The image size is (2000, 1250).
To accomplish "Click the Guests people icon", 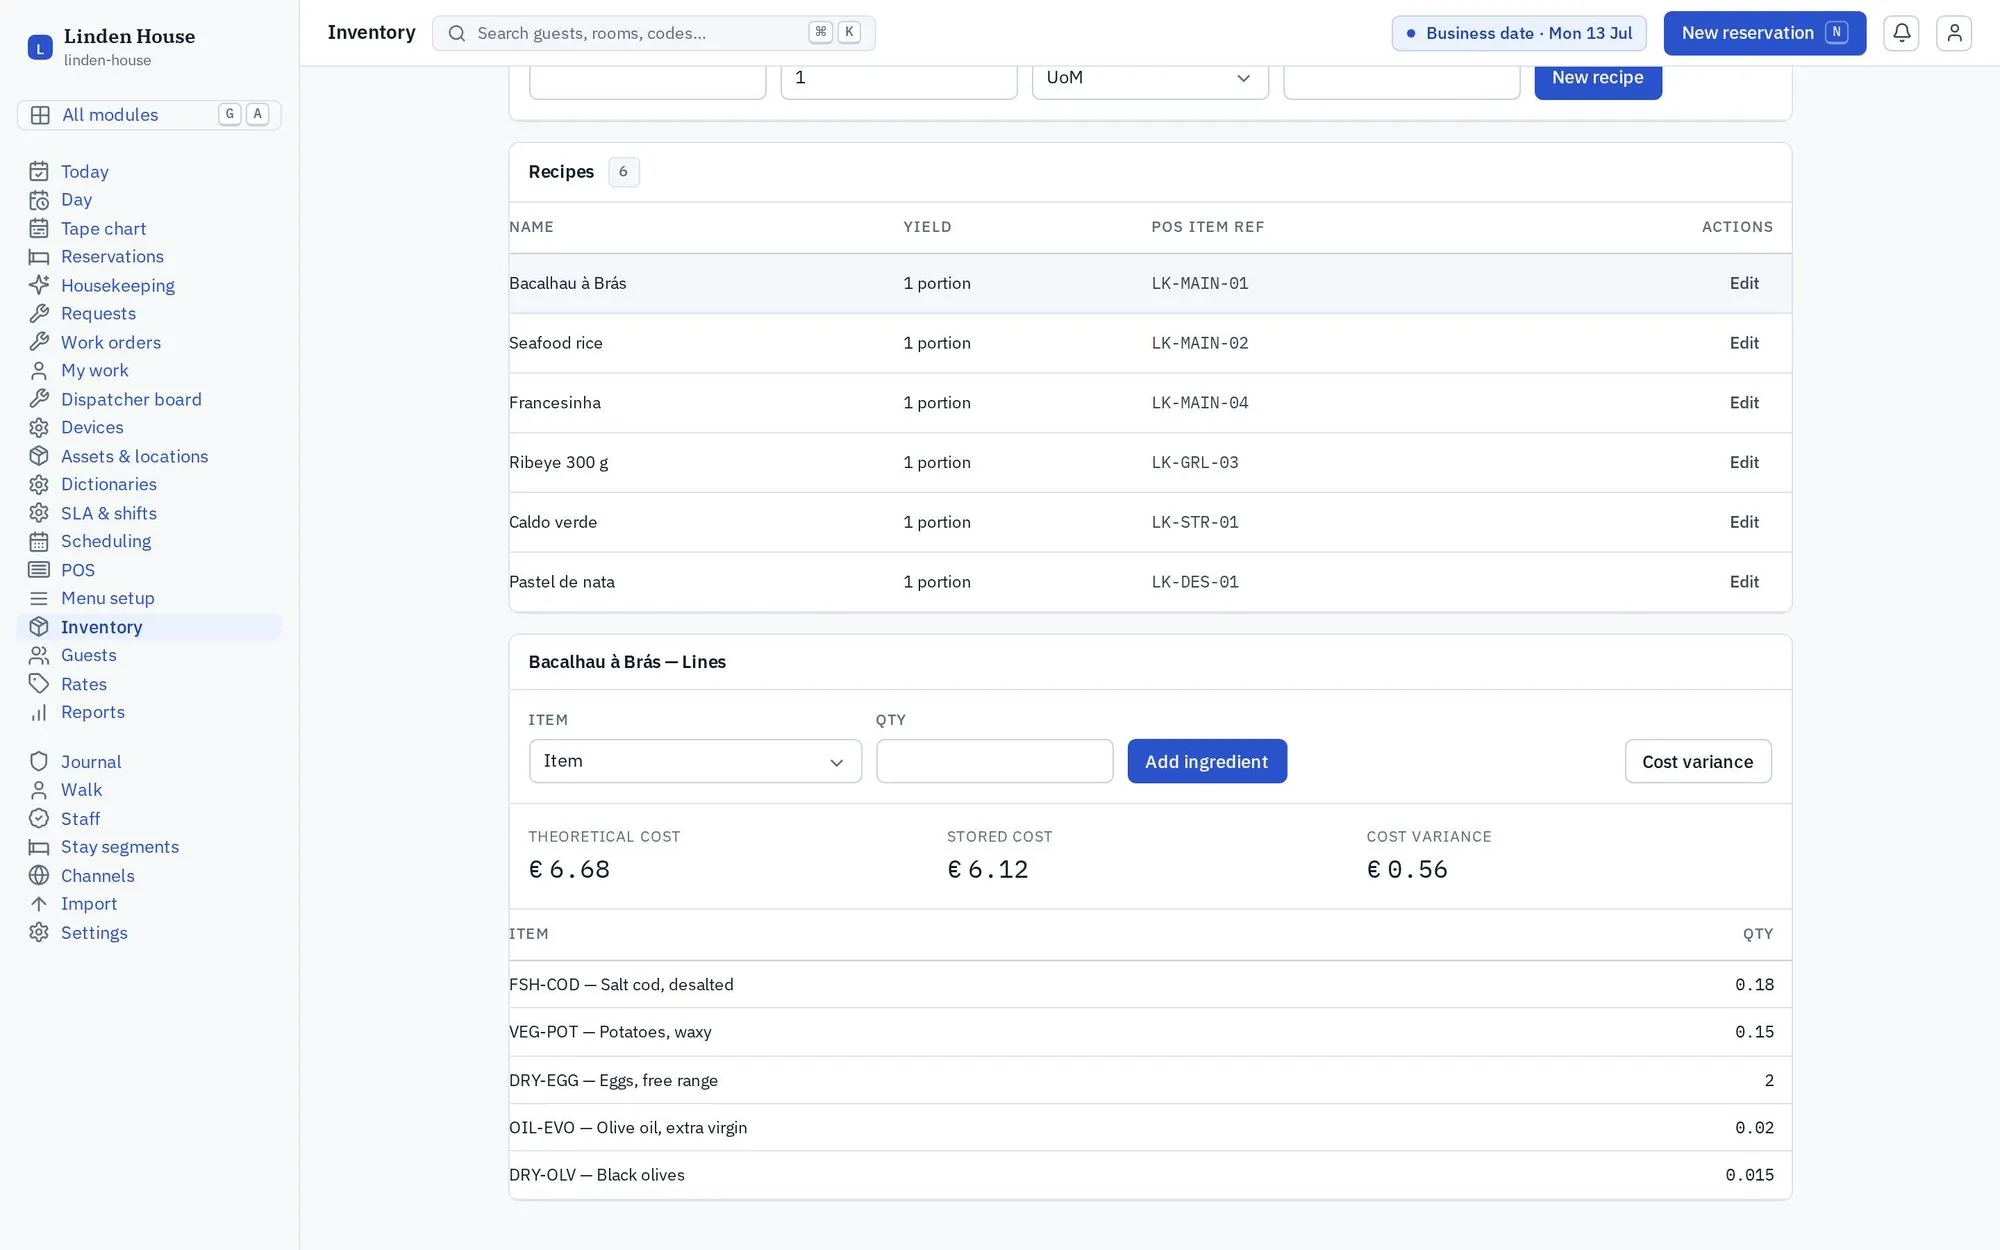I will pyautogui.click(x=39, y=656).
